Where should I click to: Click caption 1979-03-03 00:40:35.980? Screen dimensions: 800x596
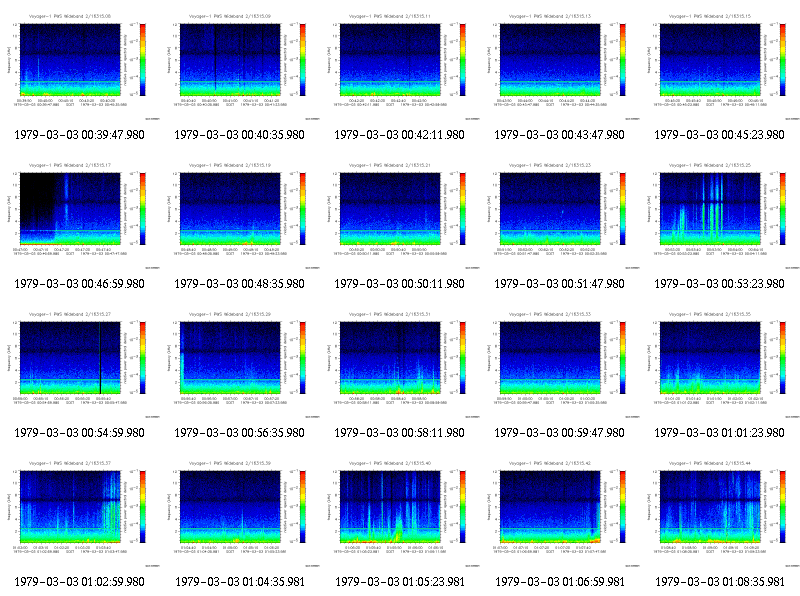[239, 135]
